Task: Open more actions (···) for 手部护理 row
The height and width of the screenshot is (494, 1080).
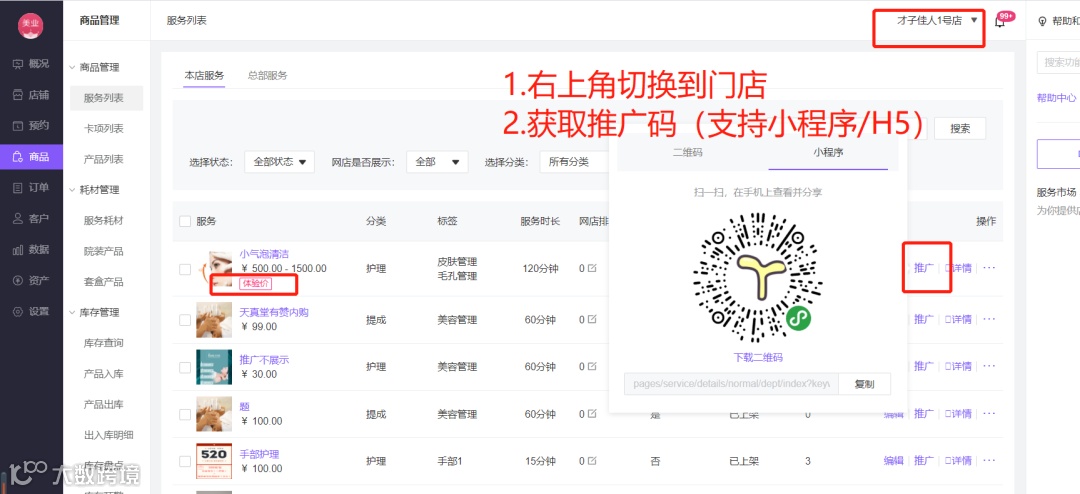Action: pos(989,460)
